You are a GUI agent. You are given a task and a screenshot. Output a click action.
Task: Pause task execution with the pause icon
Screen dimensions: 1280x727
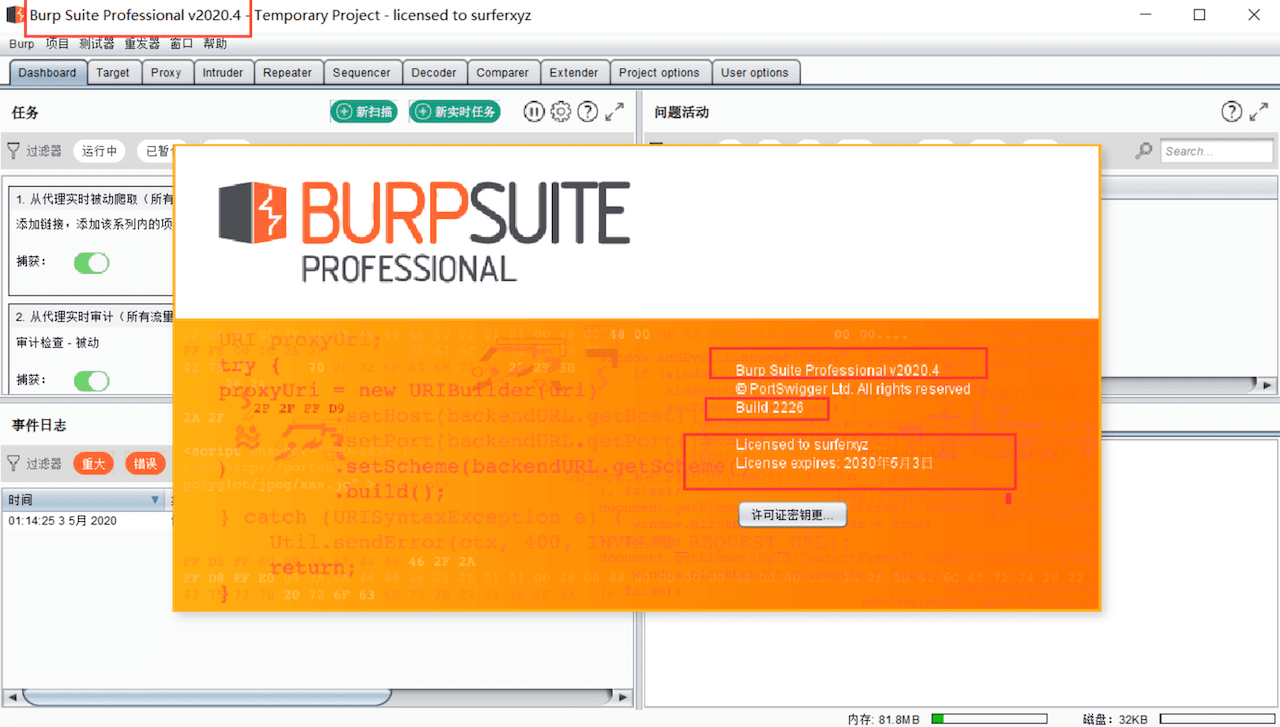click(x=534, y=112)
